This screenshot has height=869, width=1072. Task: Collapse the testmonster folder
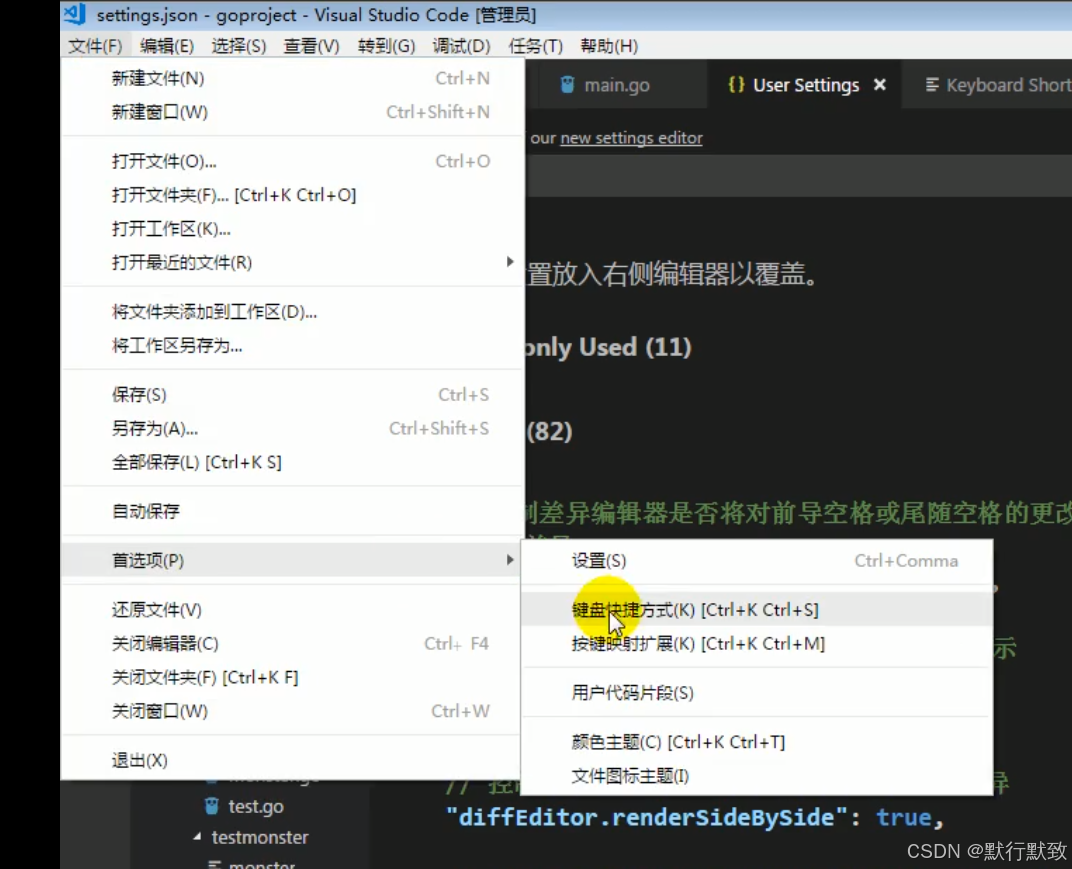click(198, 836)
